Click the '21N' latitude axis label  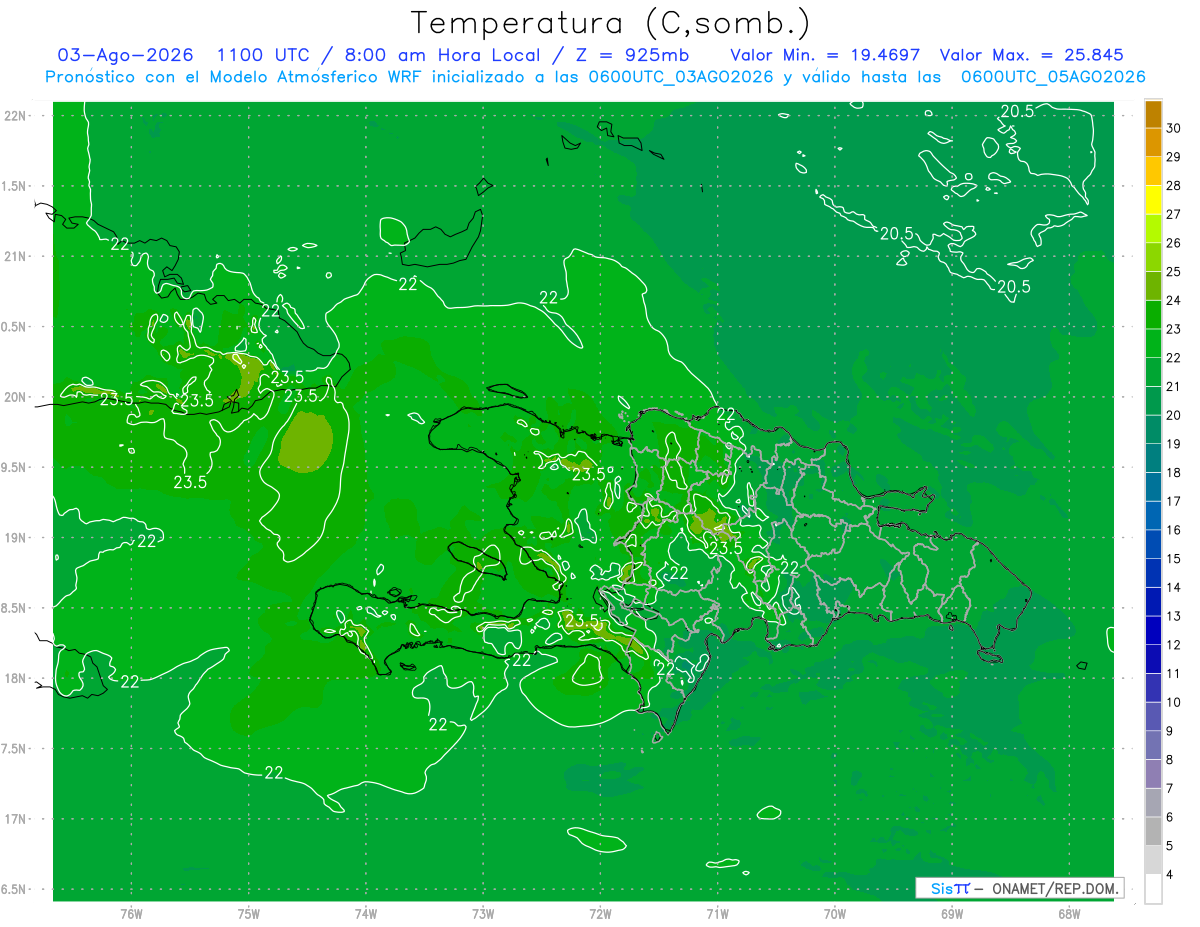pyautogui.click(x=16, y=256)
